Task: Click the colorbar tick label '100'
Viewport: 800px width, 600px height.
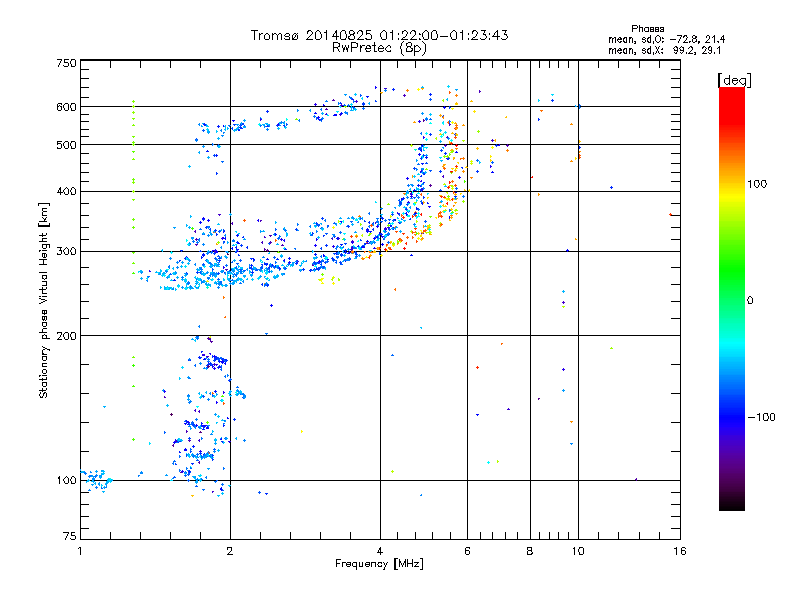Action: click(x=757, y=184)
